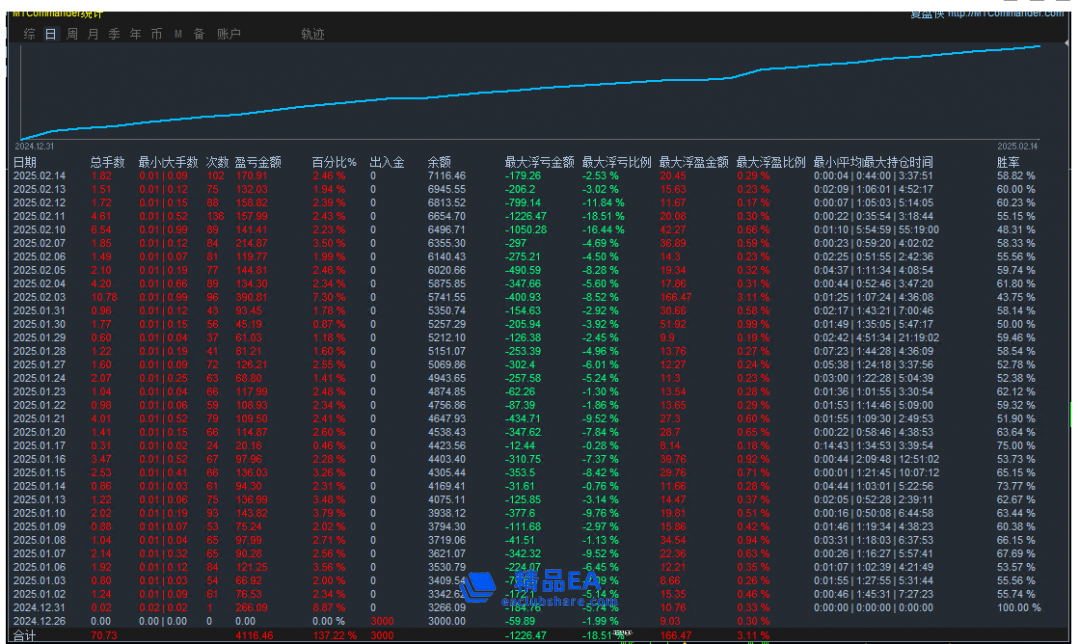
Task: Switch to the 账户 (account) tab
Action: point(229,34)
